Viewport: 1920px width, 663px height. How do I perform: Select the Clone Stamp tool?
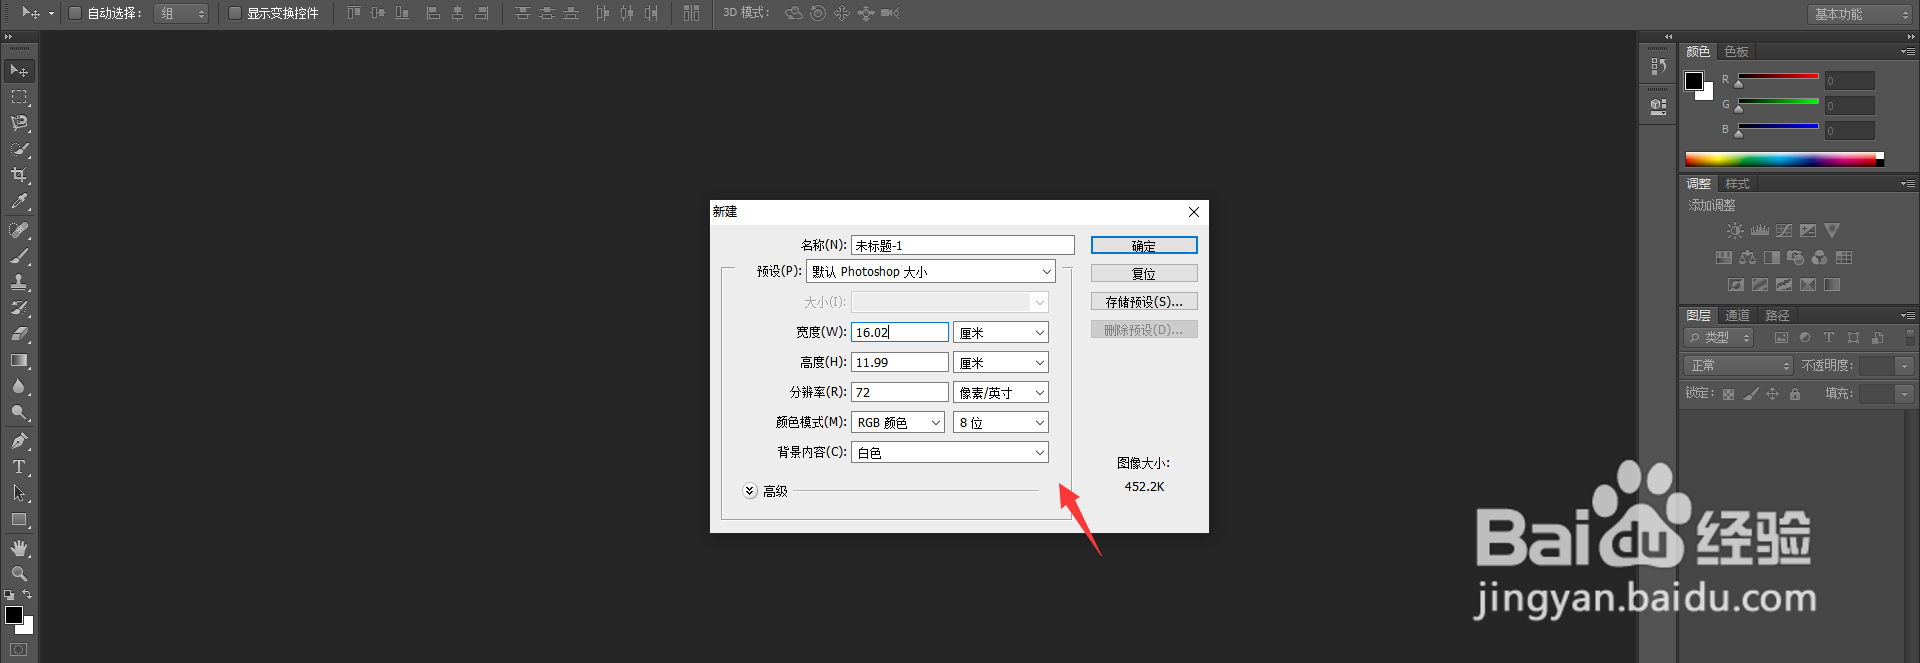point(19,282)
